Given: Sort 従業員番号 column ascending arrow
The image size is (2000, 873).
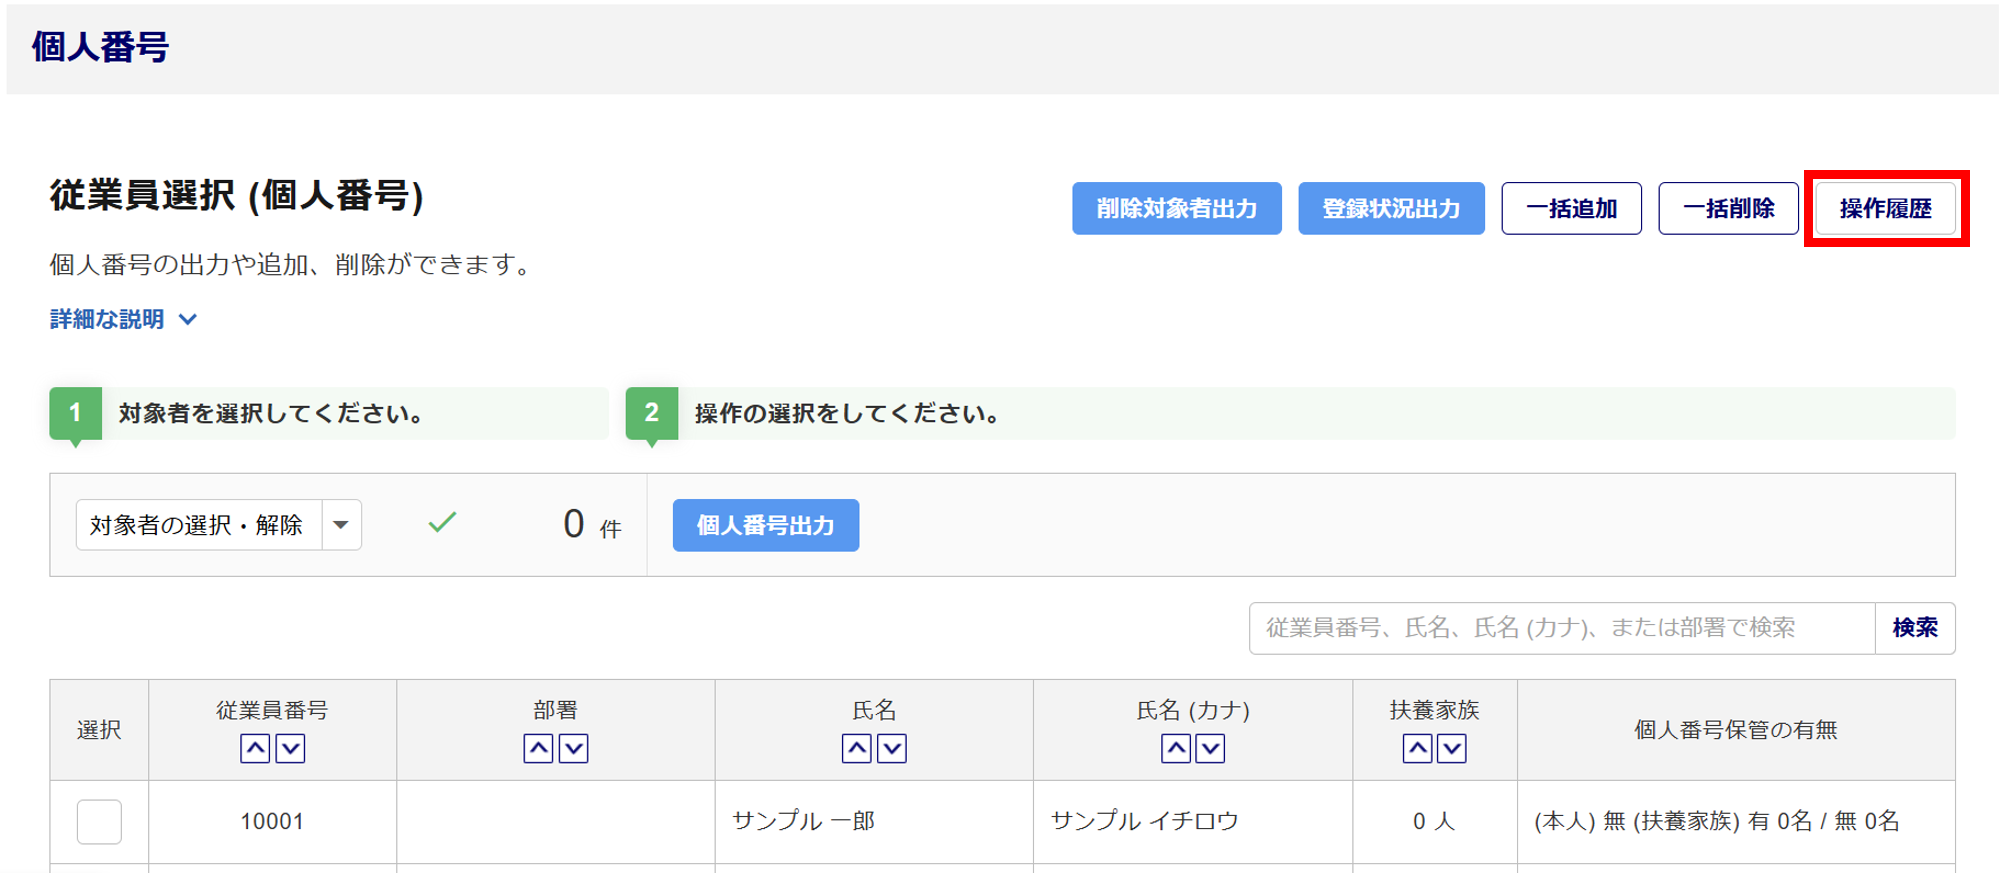Looking at the screenshot, I should tap(255, 748).
